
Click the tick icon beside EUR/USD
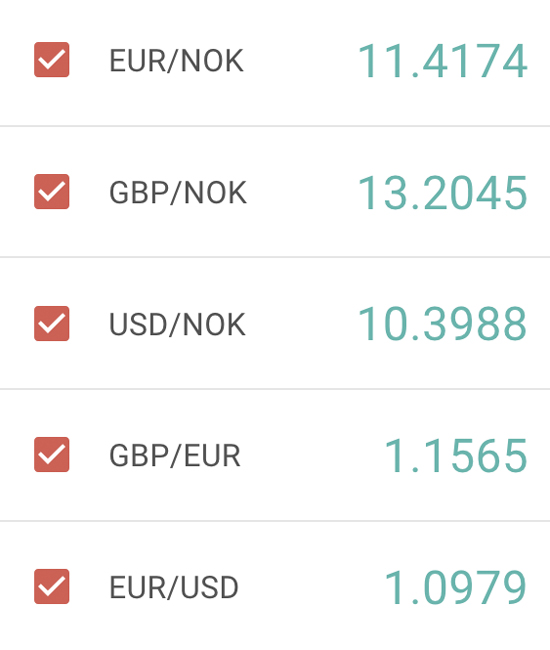51,586
